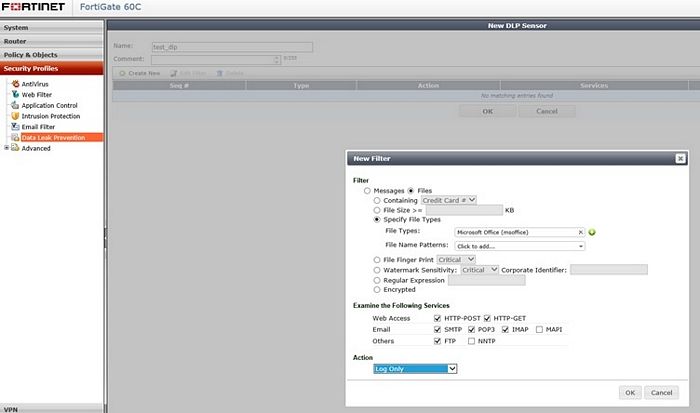Enable the NNTP checkbox
This screenshot has height=413, width=700.
click(x=471, y=341)
